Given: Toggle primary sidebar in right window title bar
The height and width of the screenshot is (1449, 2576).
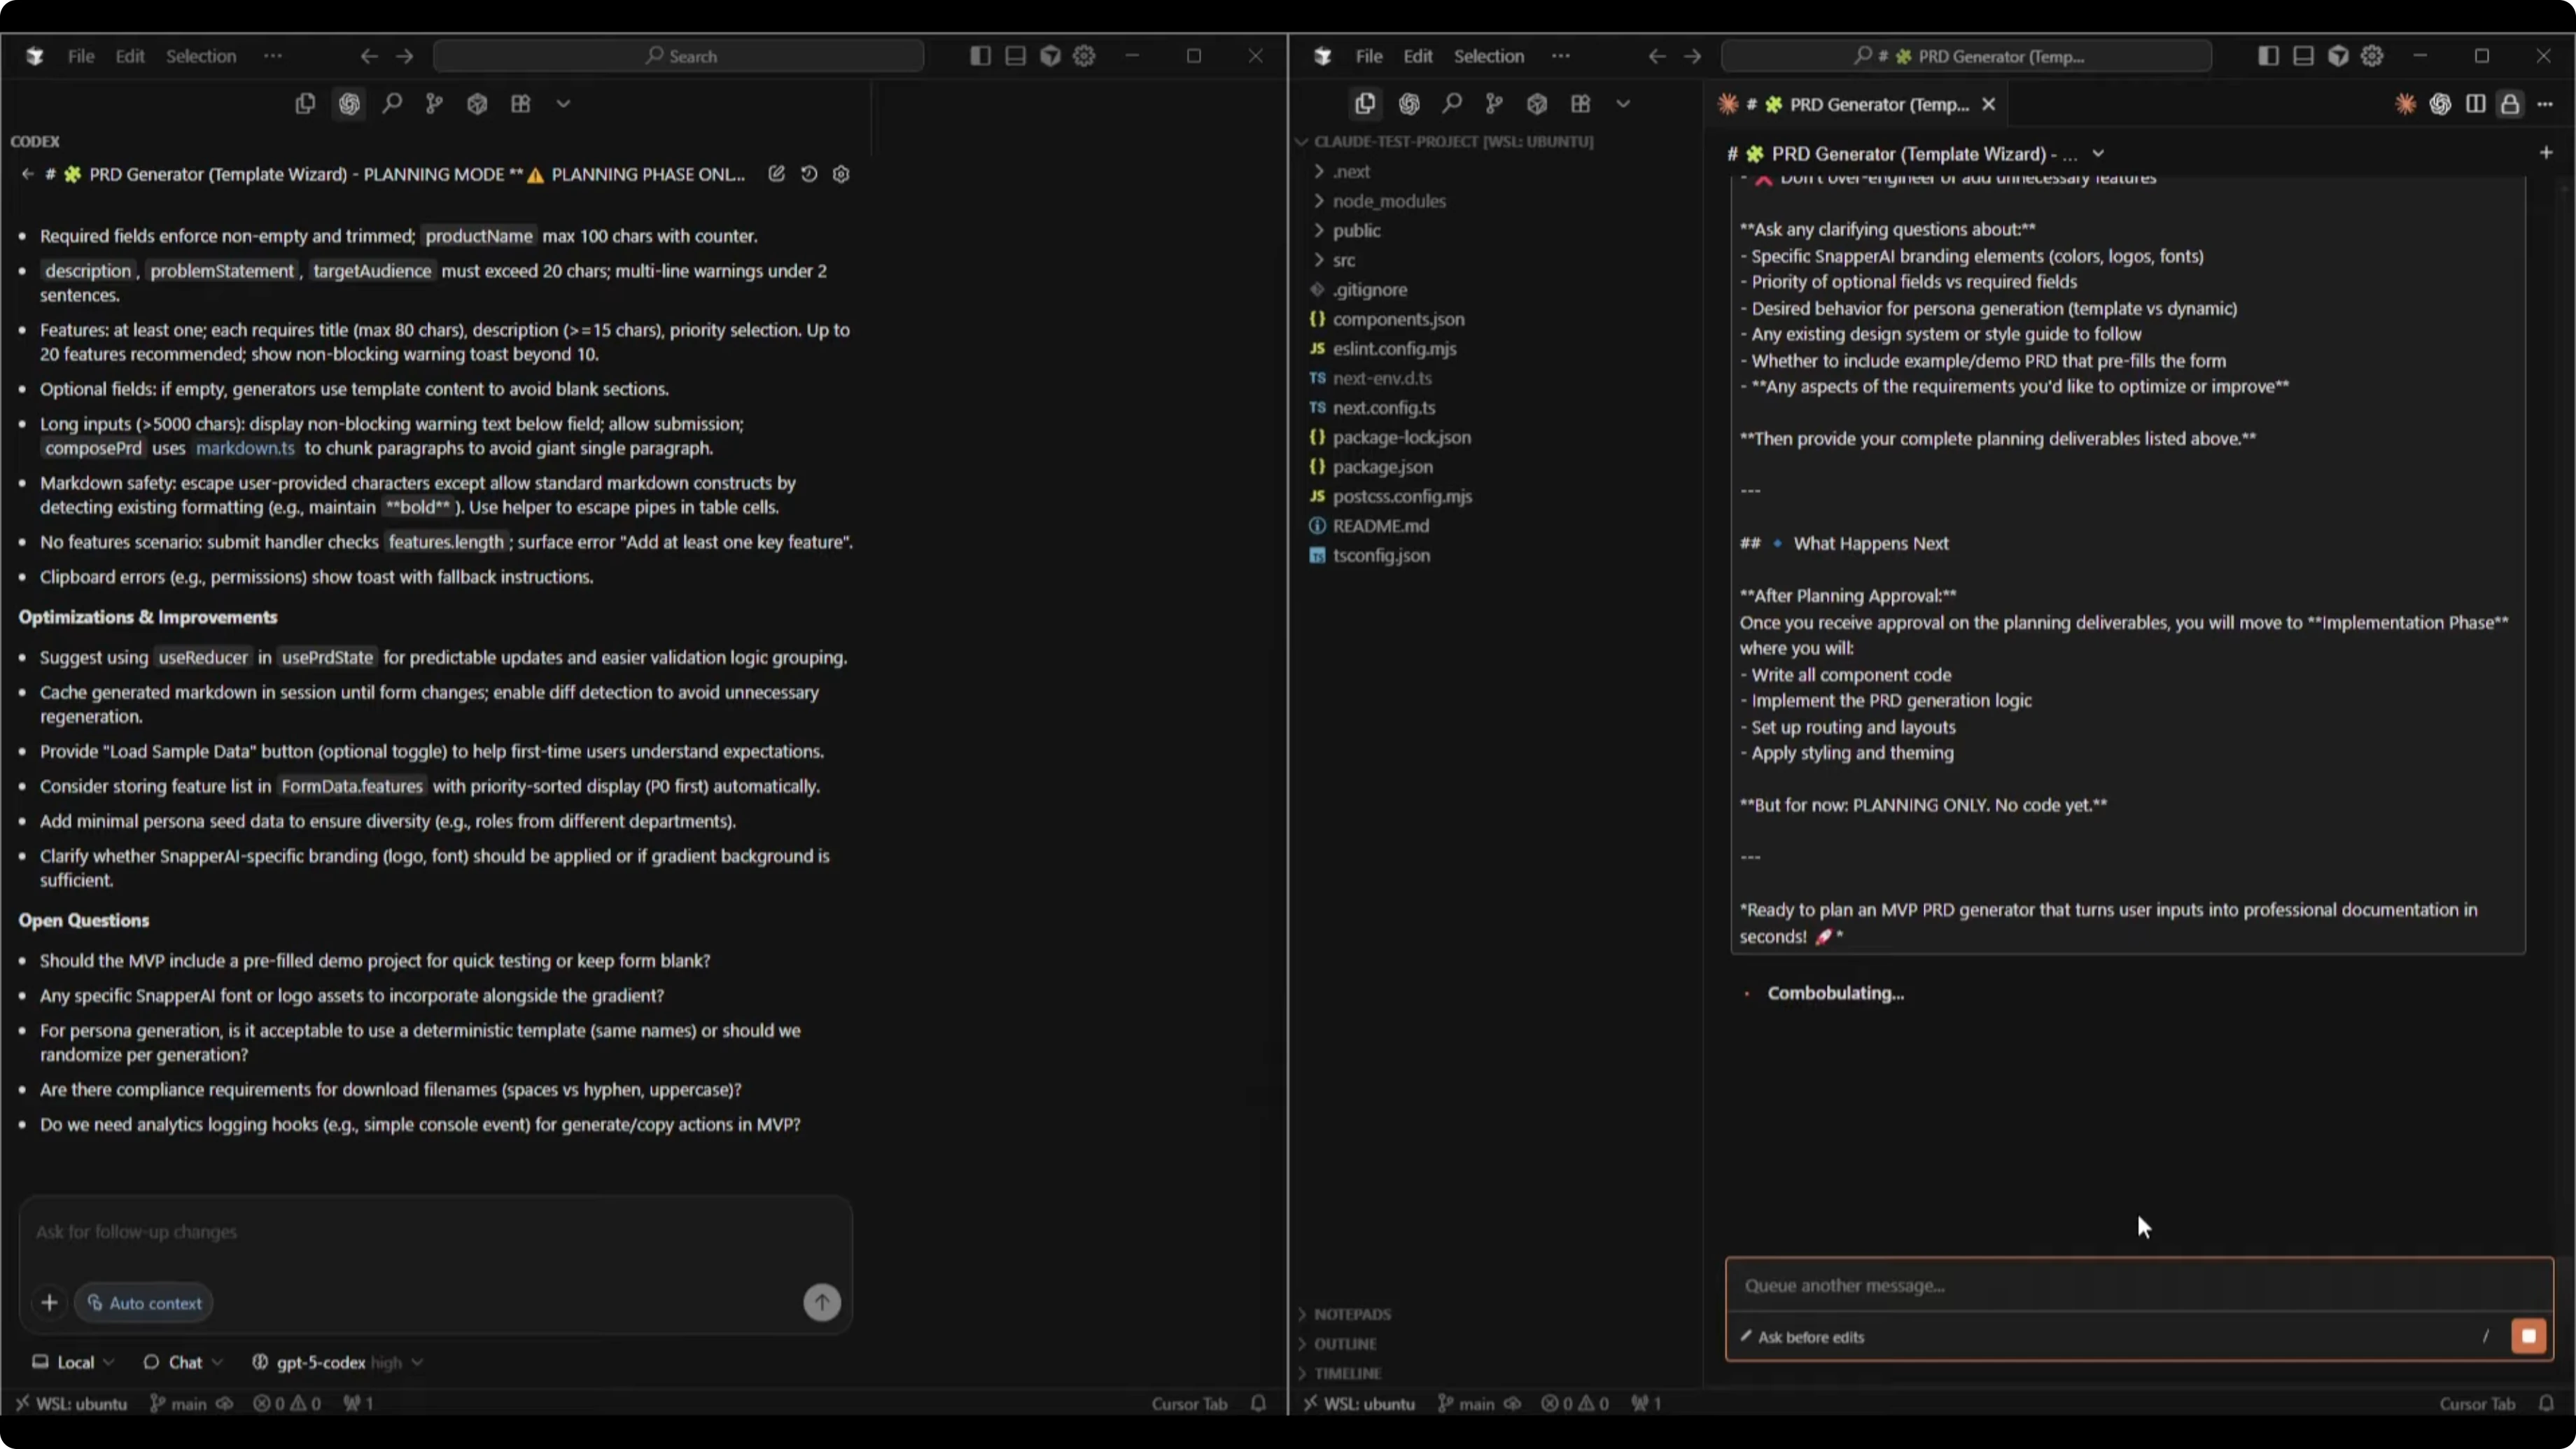Looking at the screenshot, I should coord(2268,56).
